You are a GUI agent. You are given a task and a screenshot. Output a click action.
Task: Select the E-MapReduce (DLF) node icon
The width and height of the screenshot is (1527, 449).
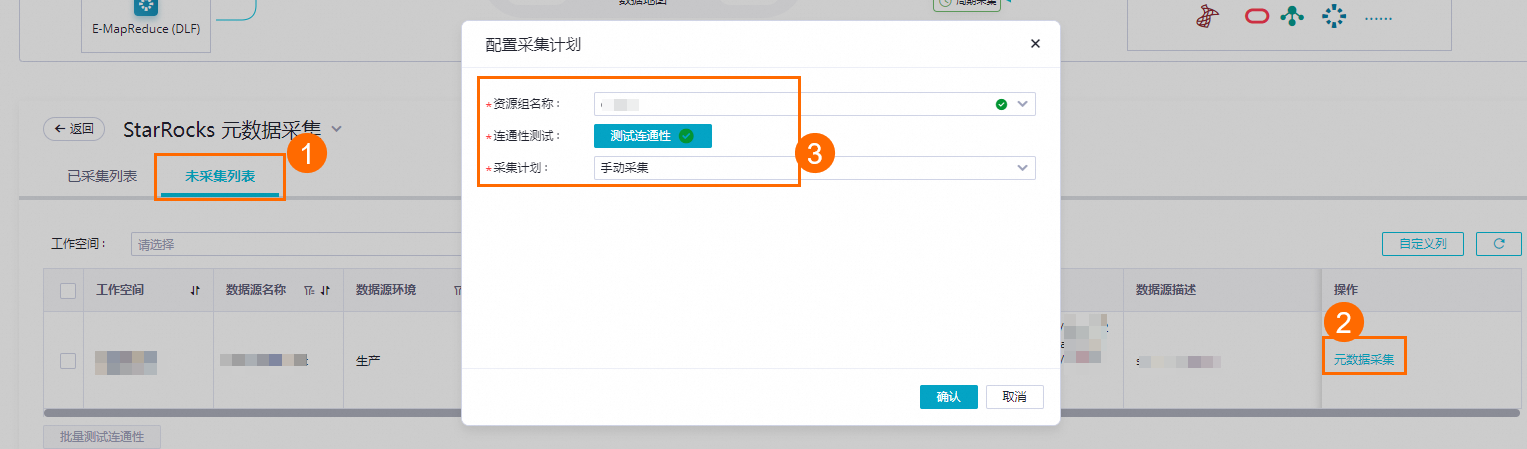click(x=147, y=8)
